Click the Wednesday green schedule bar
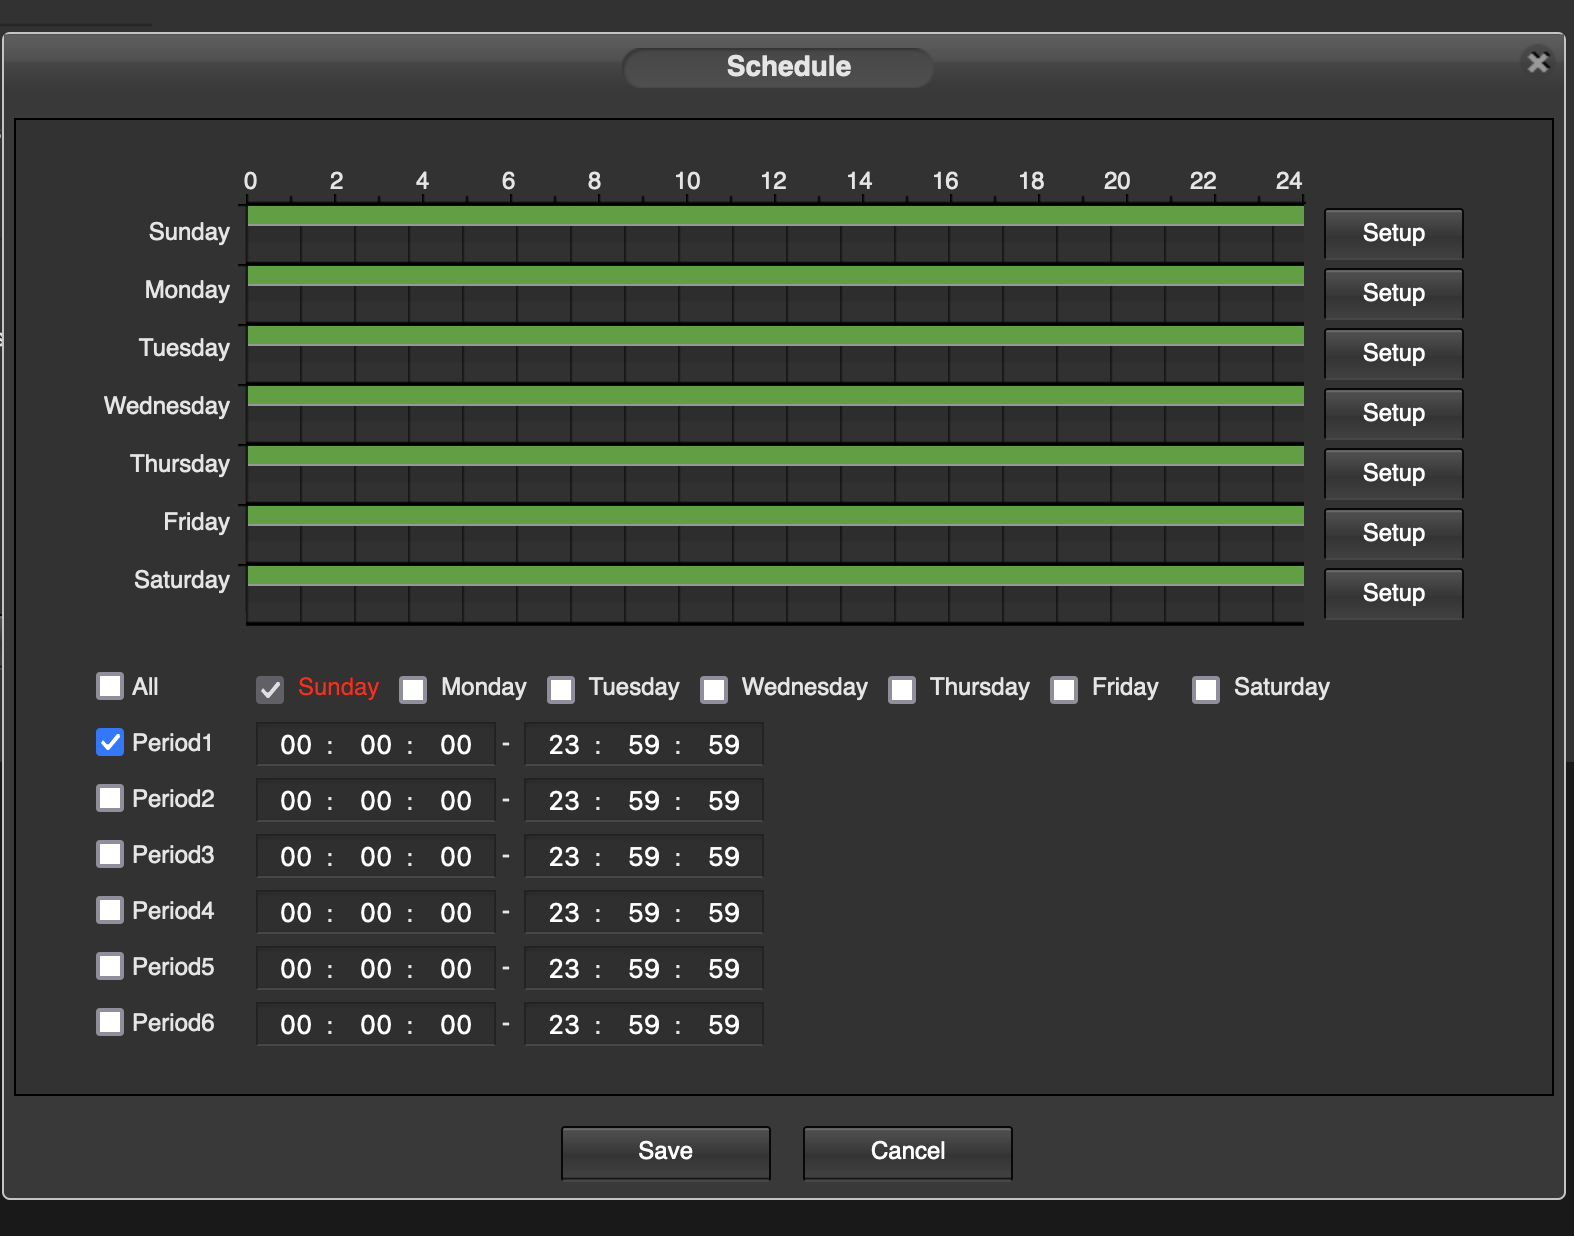The width and height of the screenshot is (1574, 1236). [776, 396]
